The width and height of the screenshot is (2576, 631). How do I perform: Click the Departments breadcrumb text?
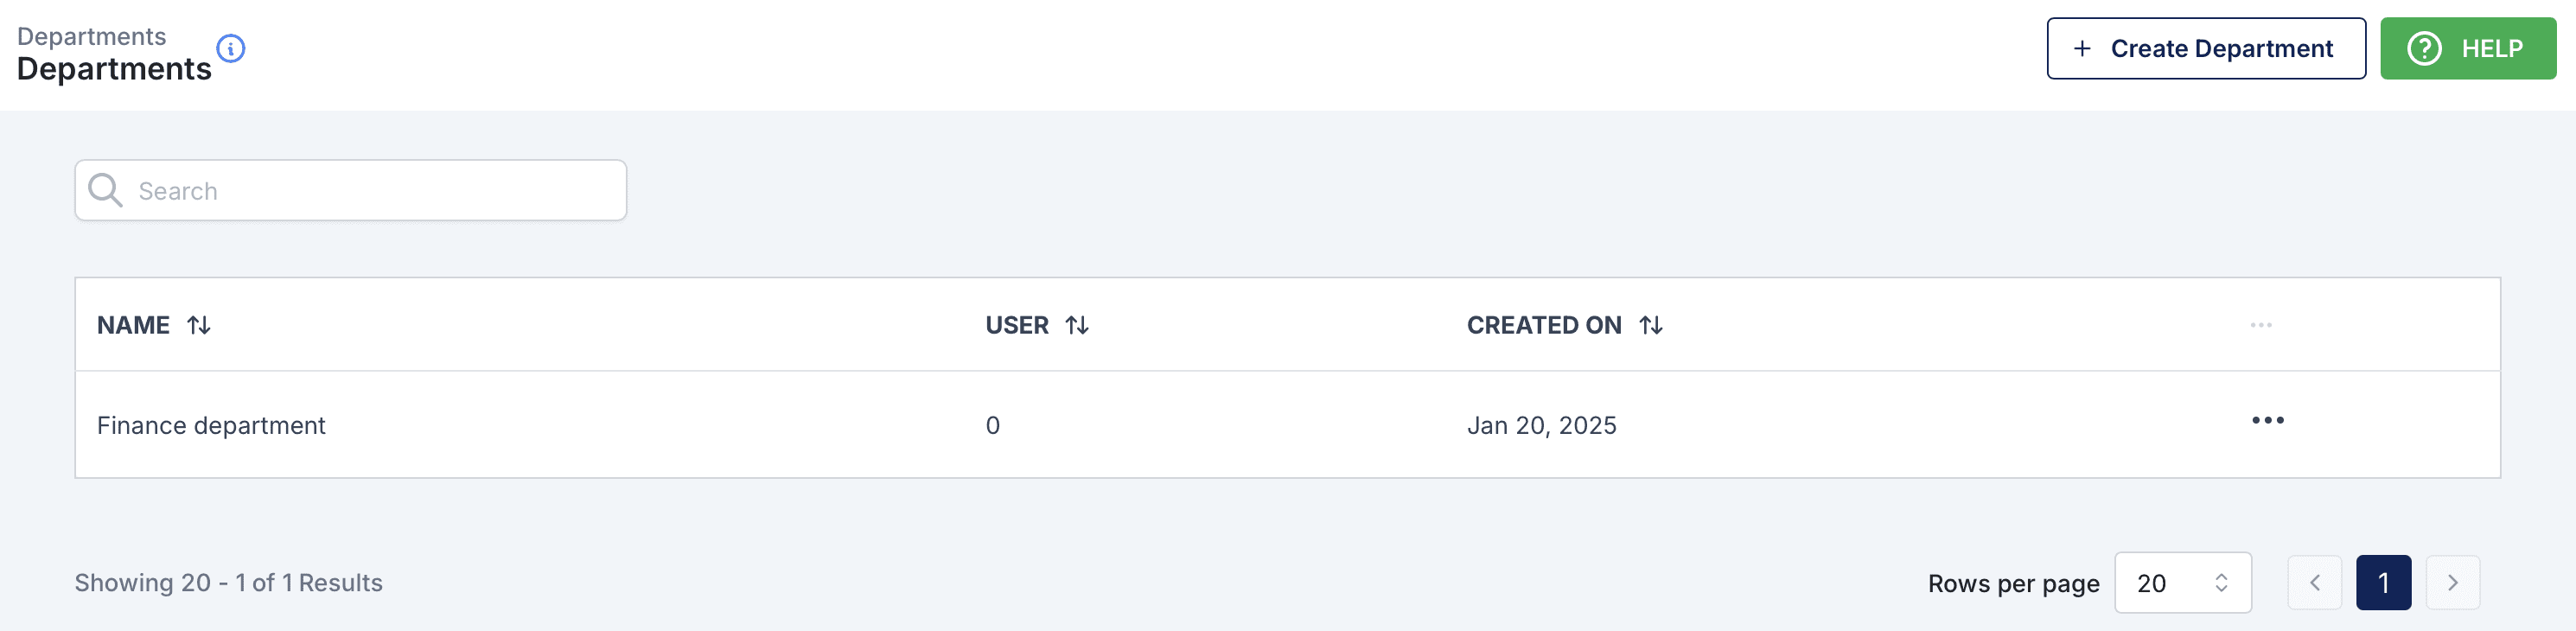coord(91,36)
